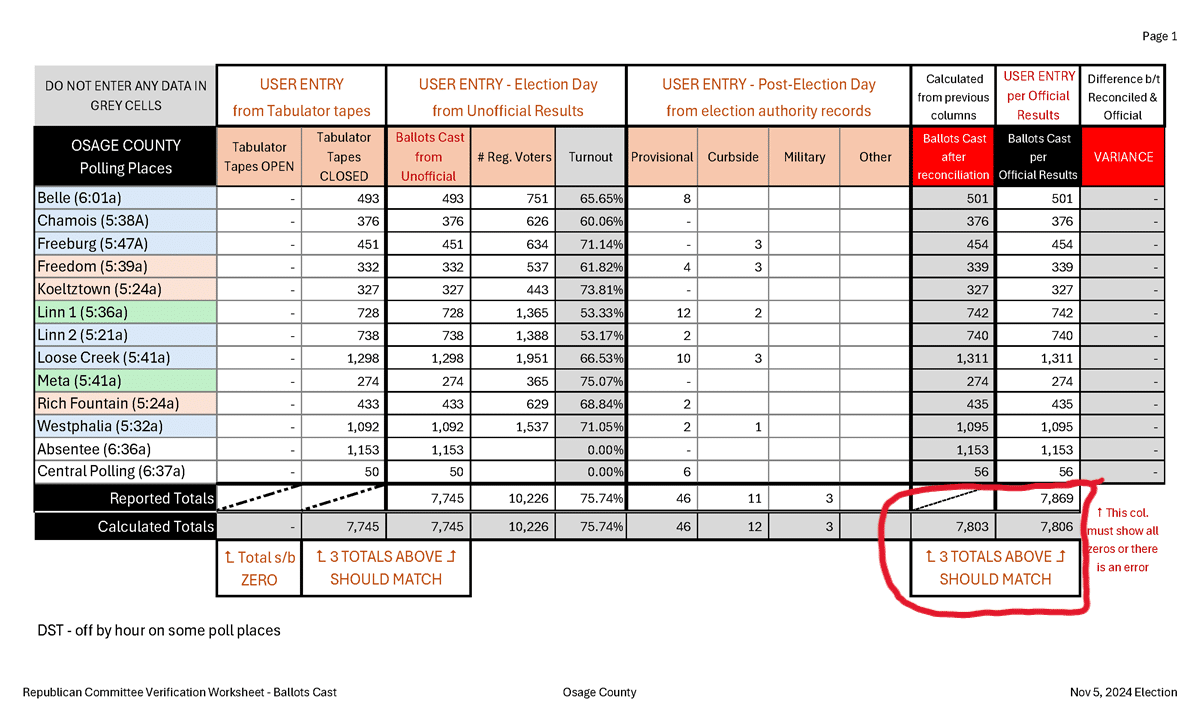Click the Tabulator Tapes OPEN column header
Screen dimensions: 1200x728
point(259,157)
